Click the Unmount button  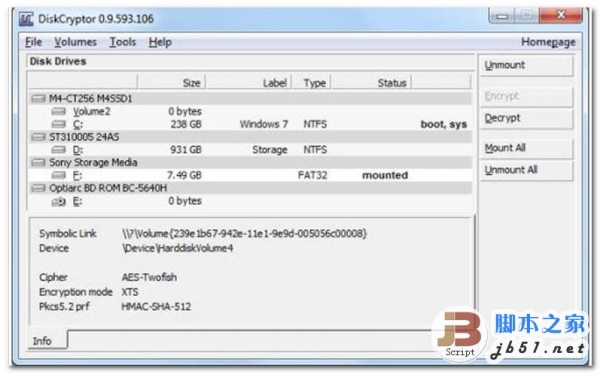[x=526, y=65]
